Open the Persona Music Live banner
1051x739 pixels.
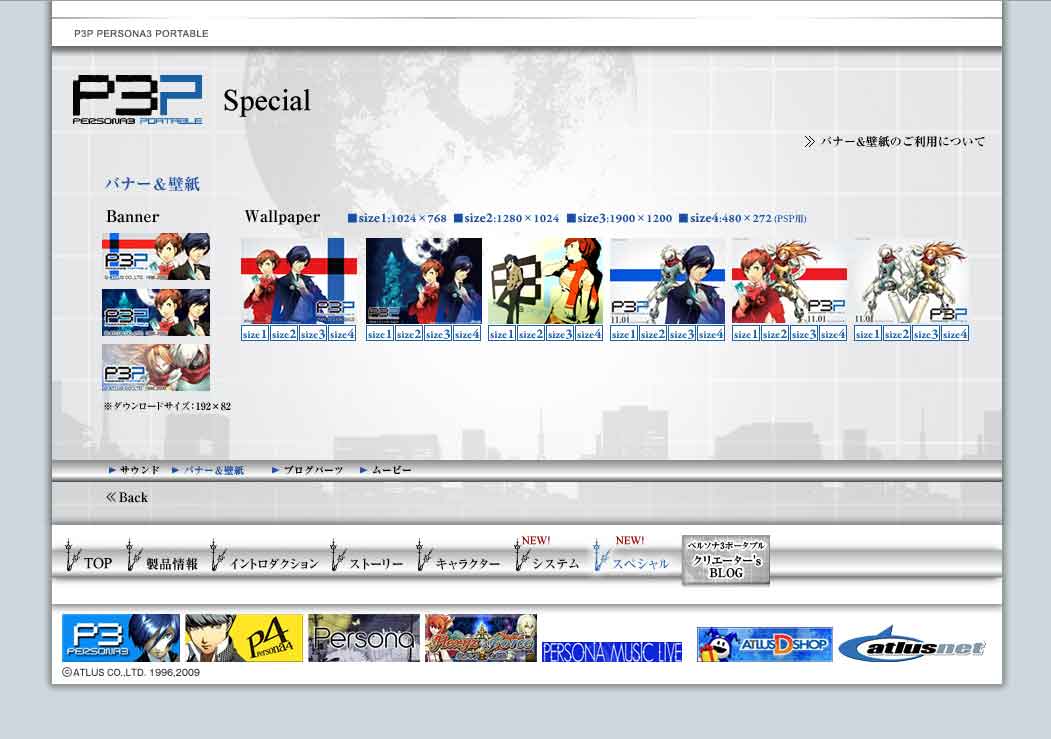(612, 651)
